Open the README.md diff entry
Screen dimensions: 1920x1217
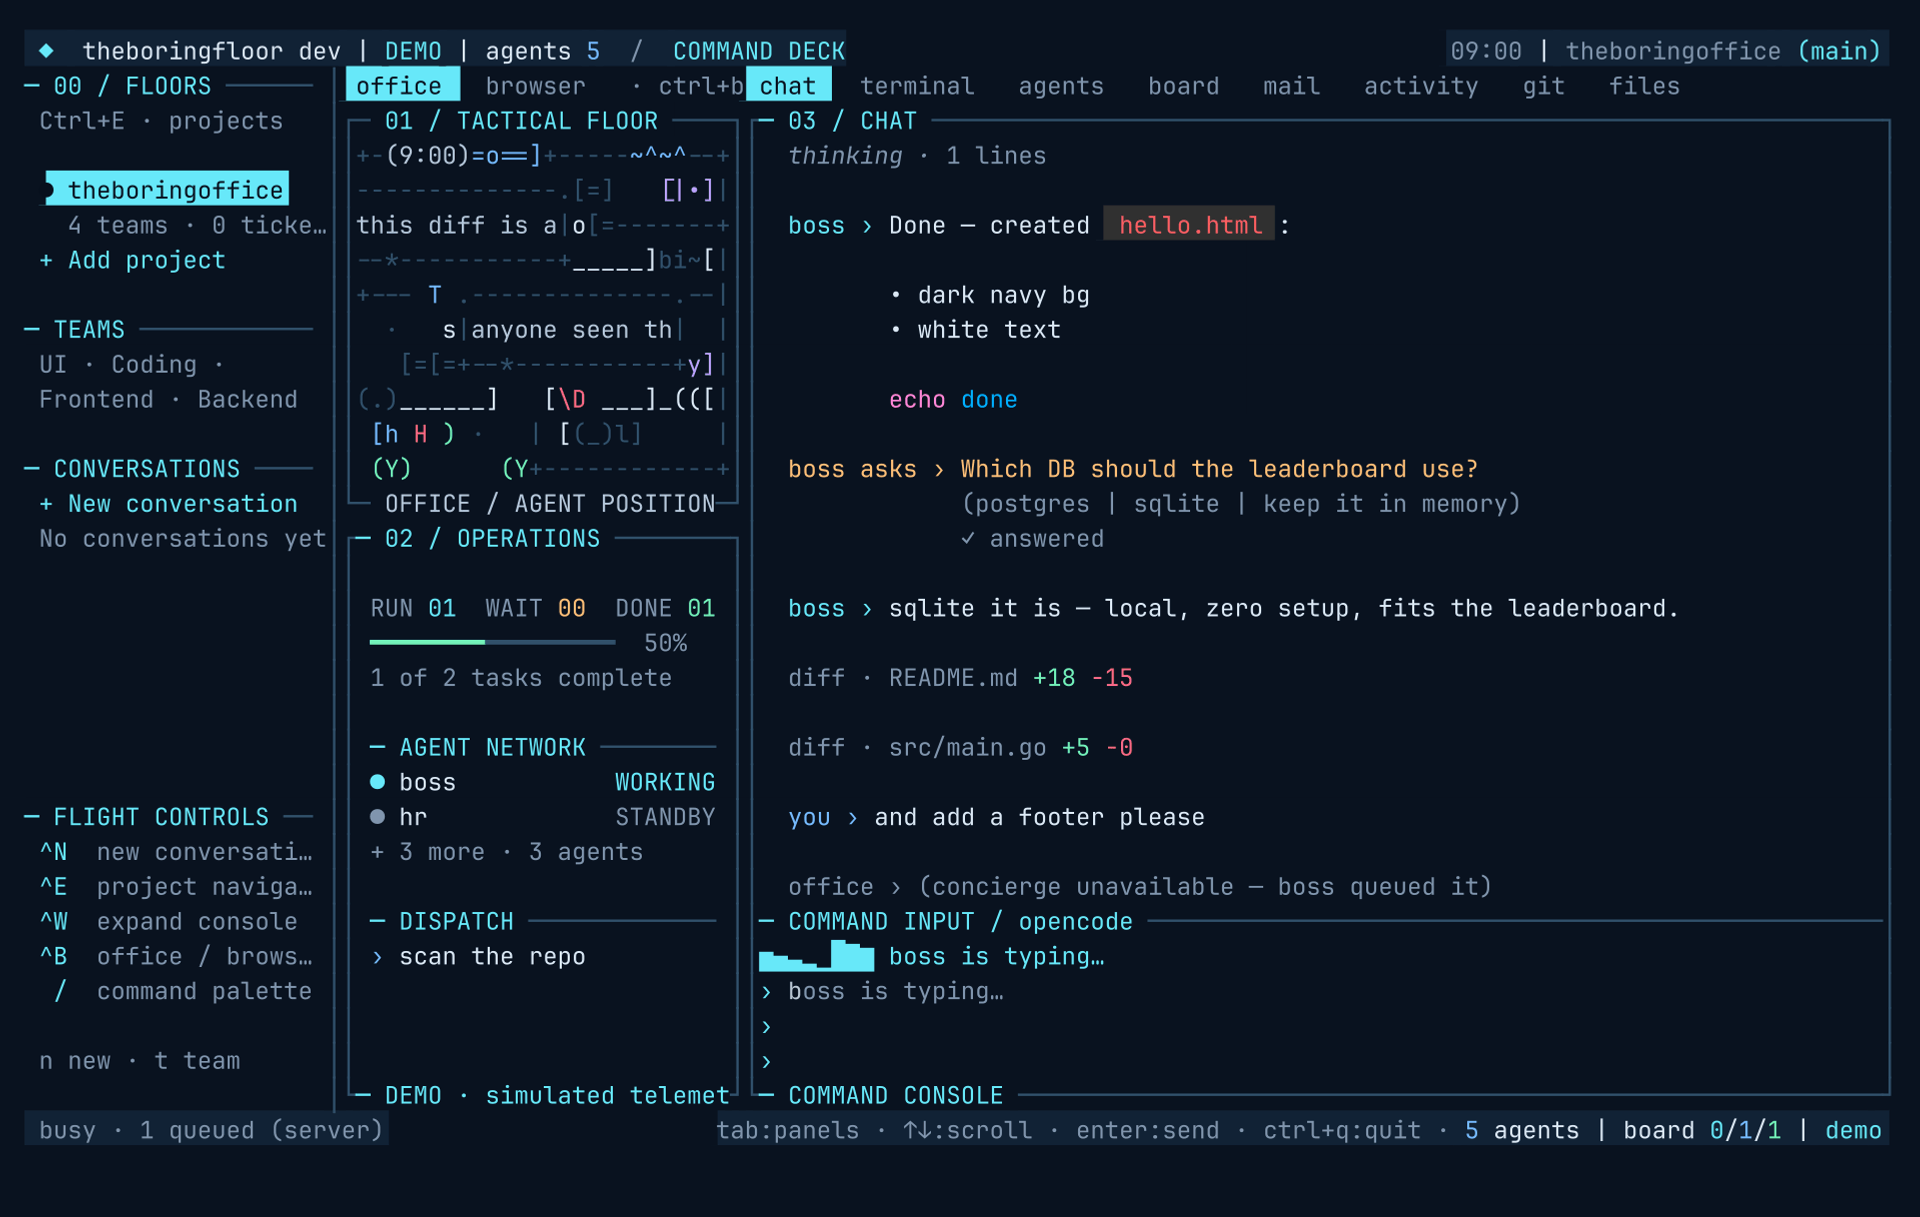tap(960, 678)
